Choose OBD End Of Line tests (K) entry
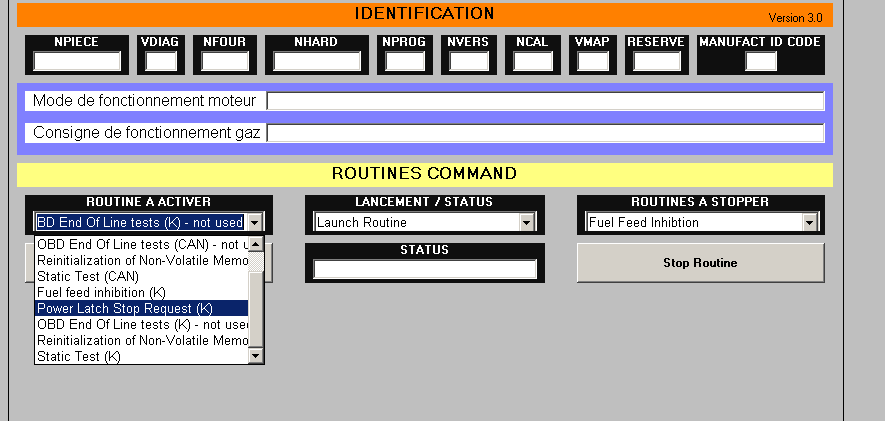This screenshot has height=421, width=885. tap(140, 324)
